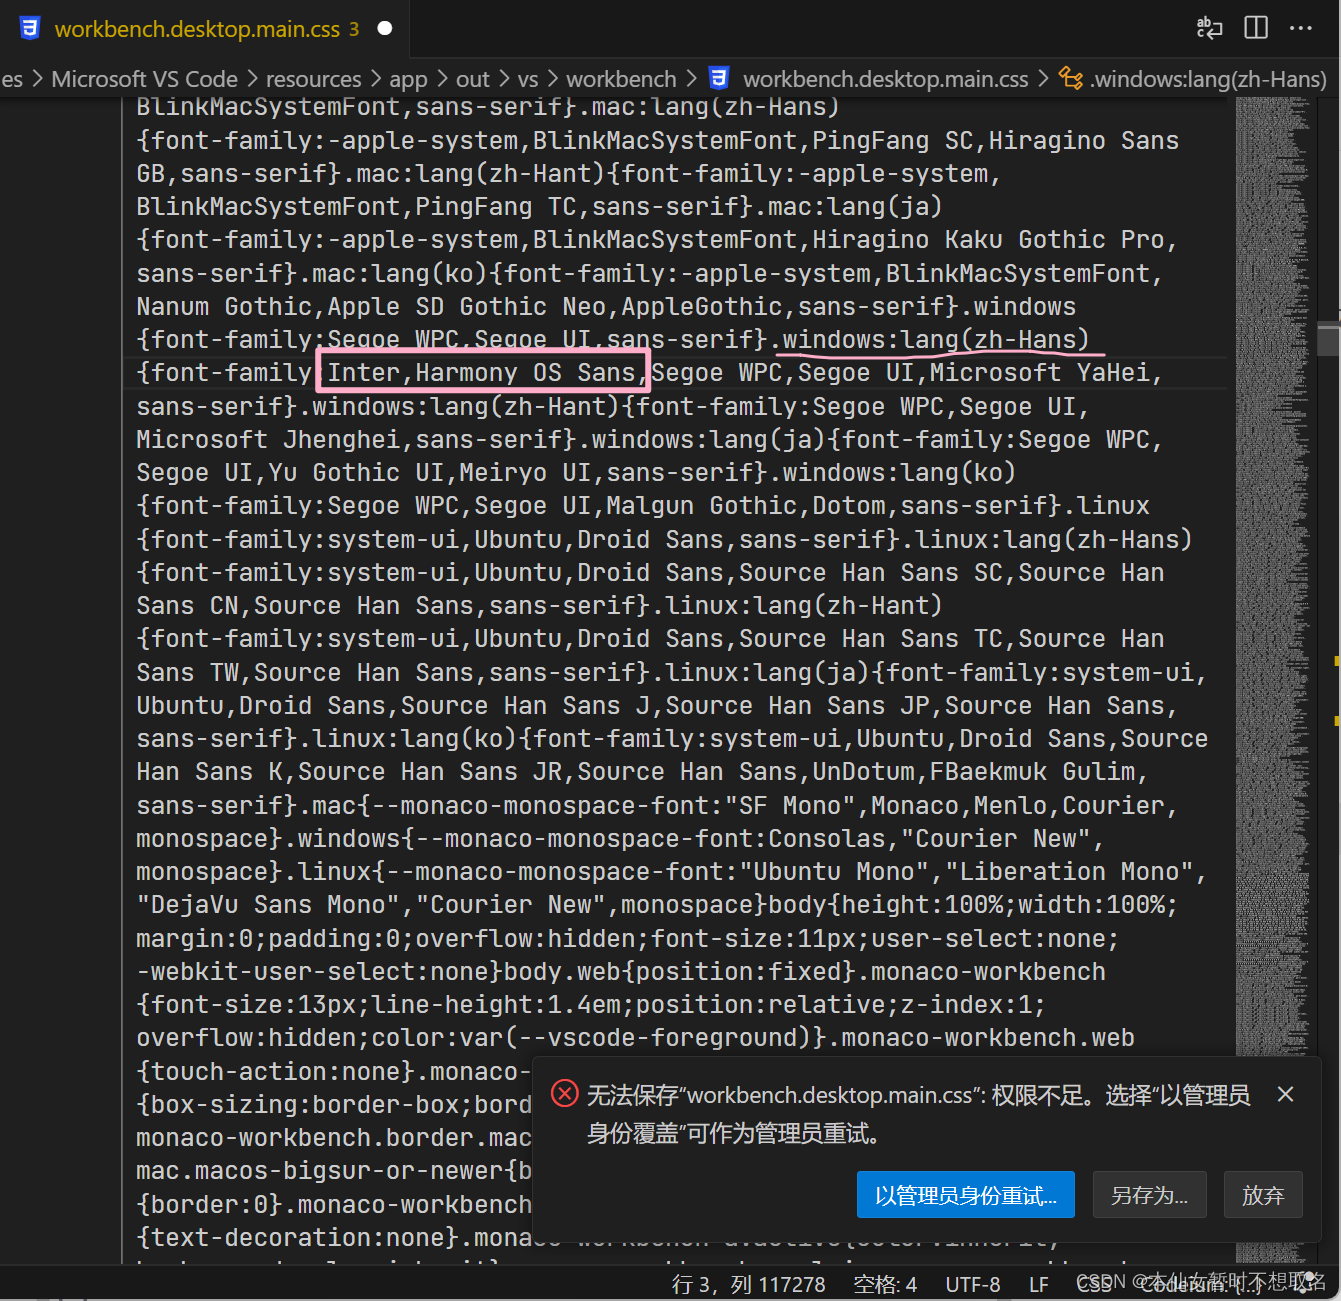
Task: Click the text Nanum Gothic in the code
Action: click(224, 307)
